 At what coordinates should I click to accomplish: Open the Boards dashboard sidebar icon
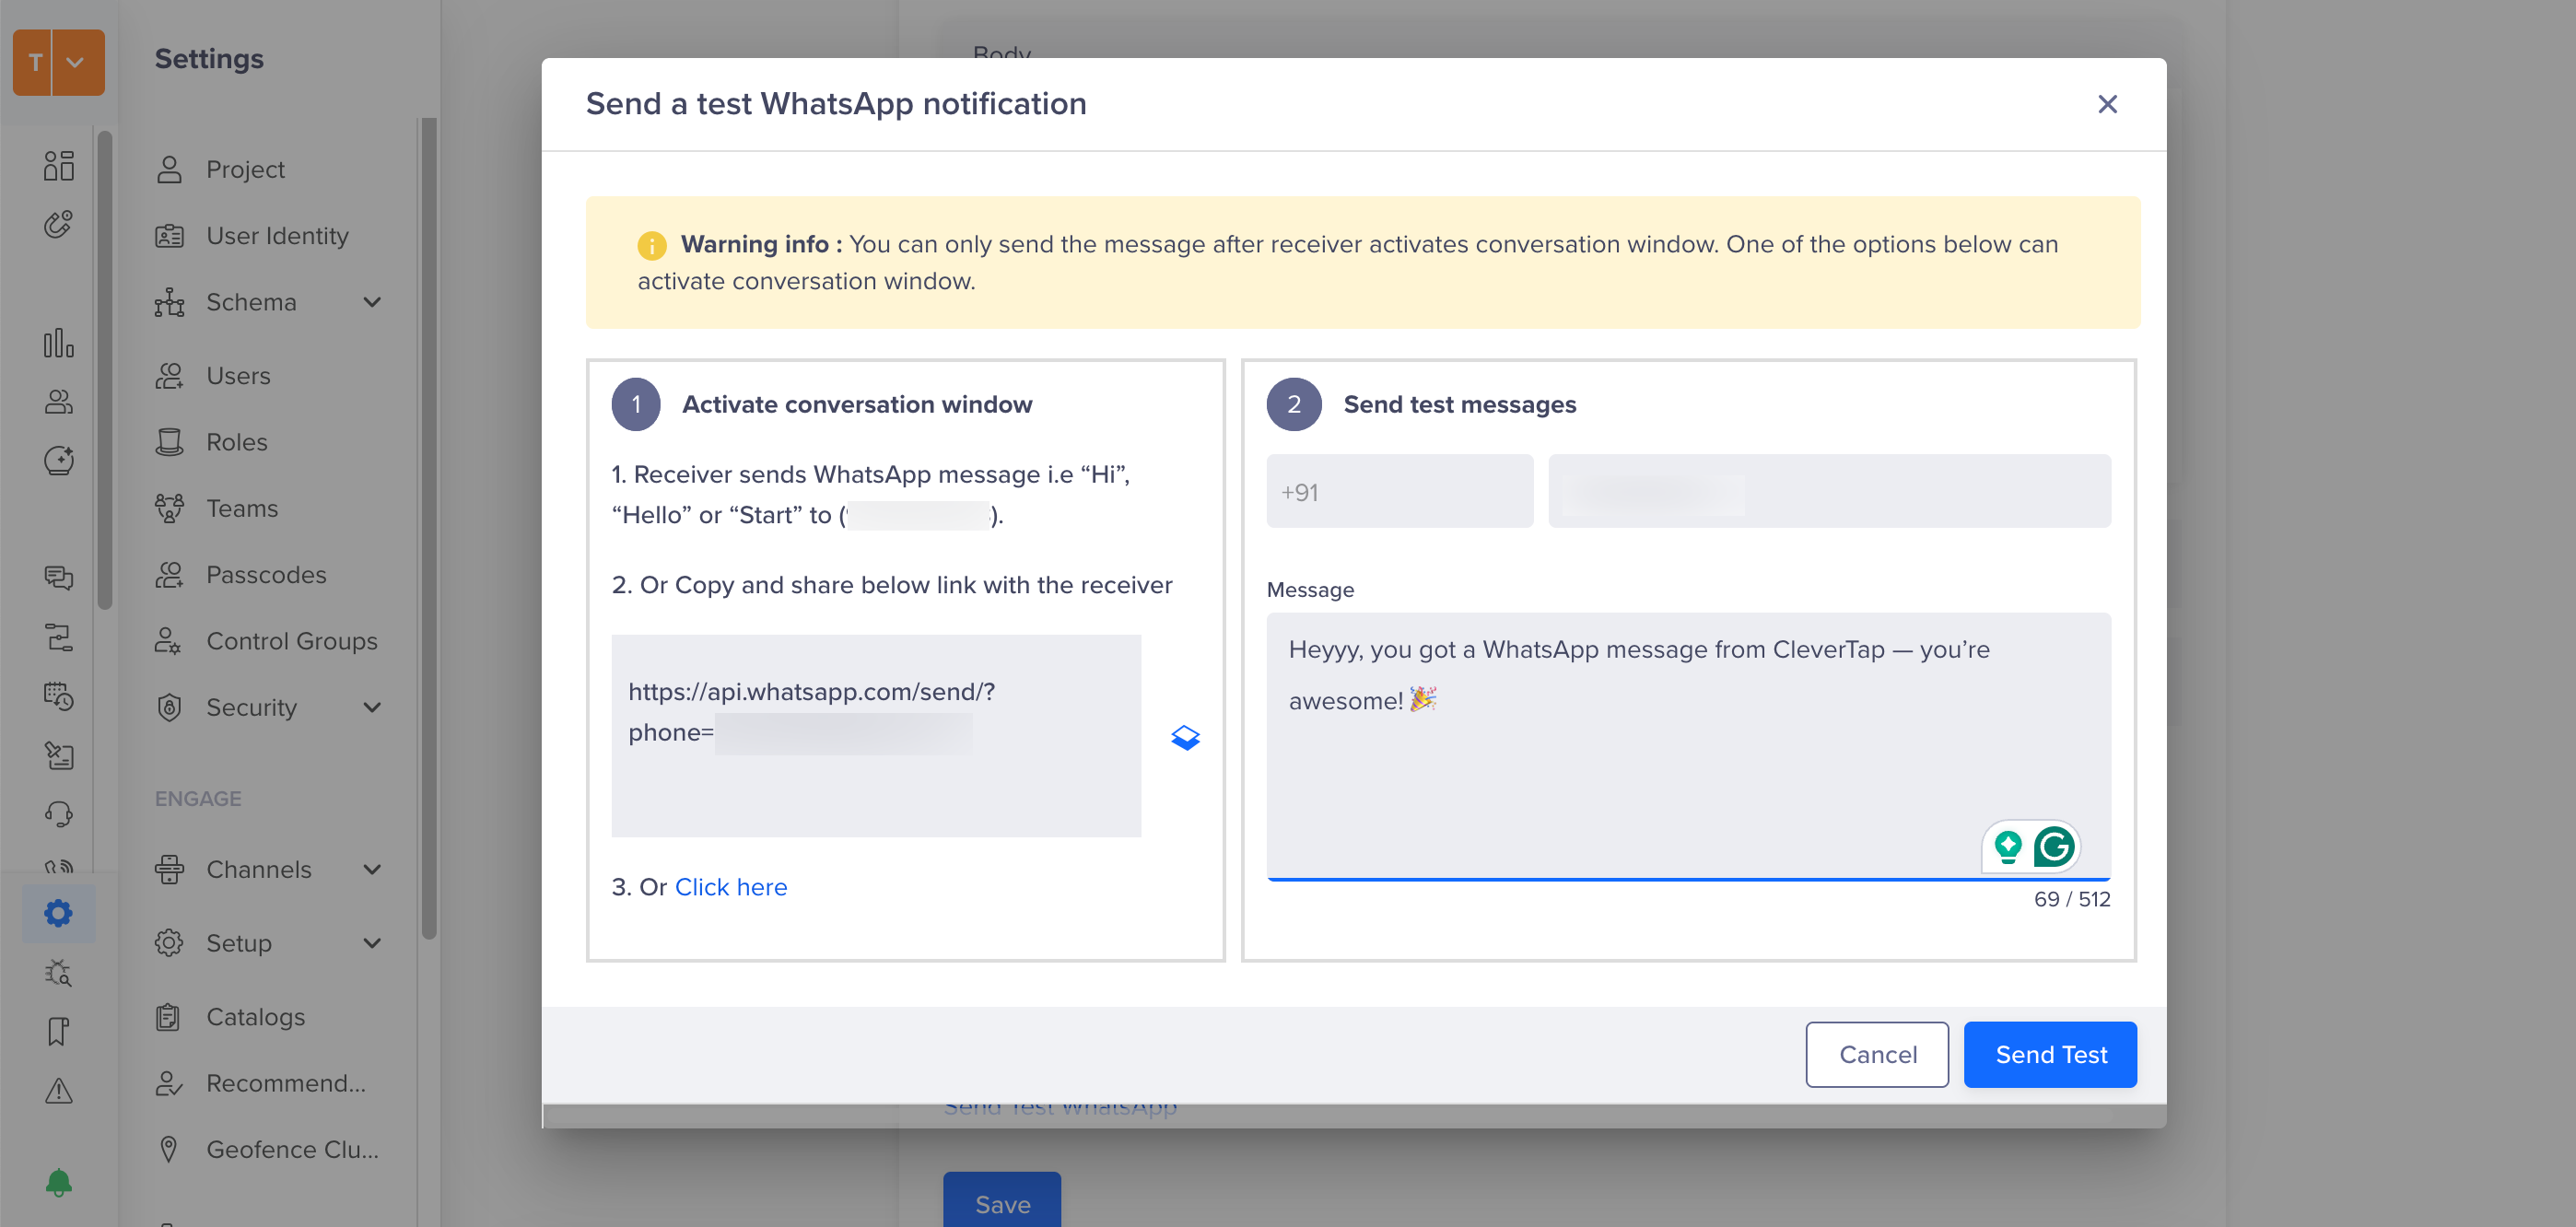point(59,166)
